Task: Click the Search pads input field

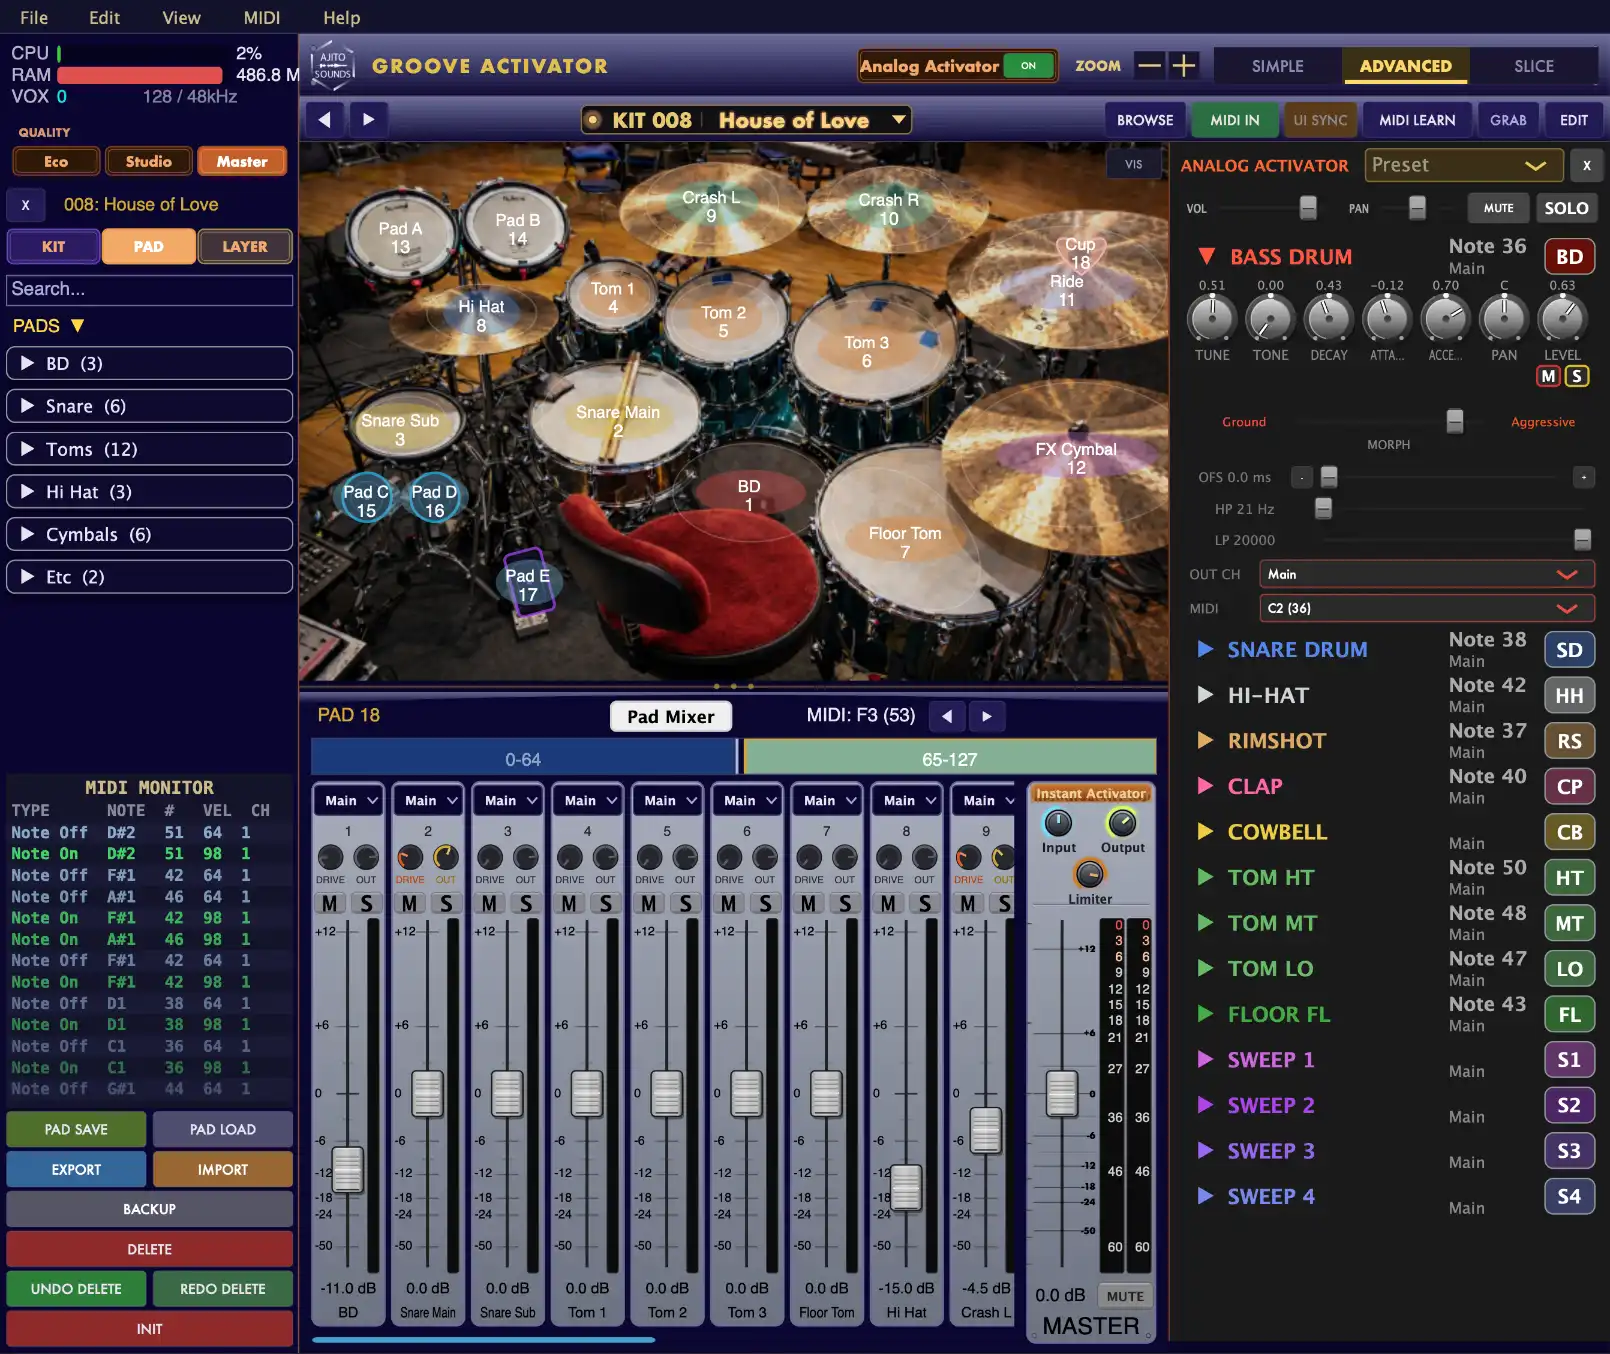Action: tap(149, 290)
